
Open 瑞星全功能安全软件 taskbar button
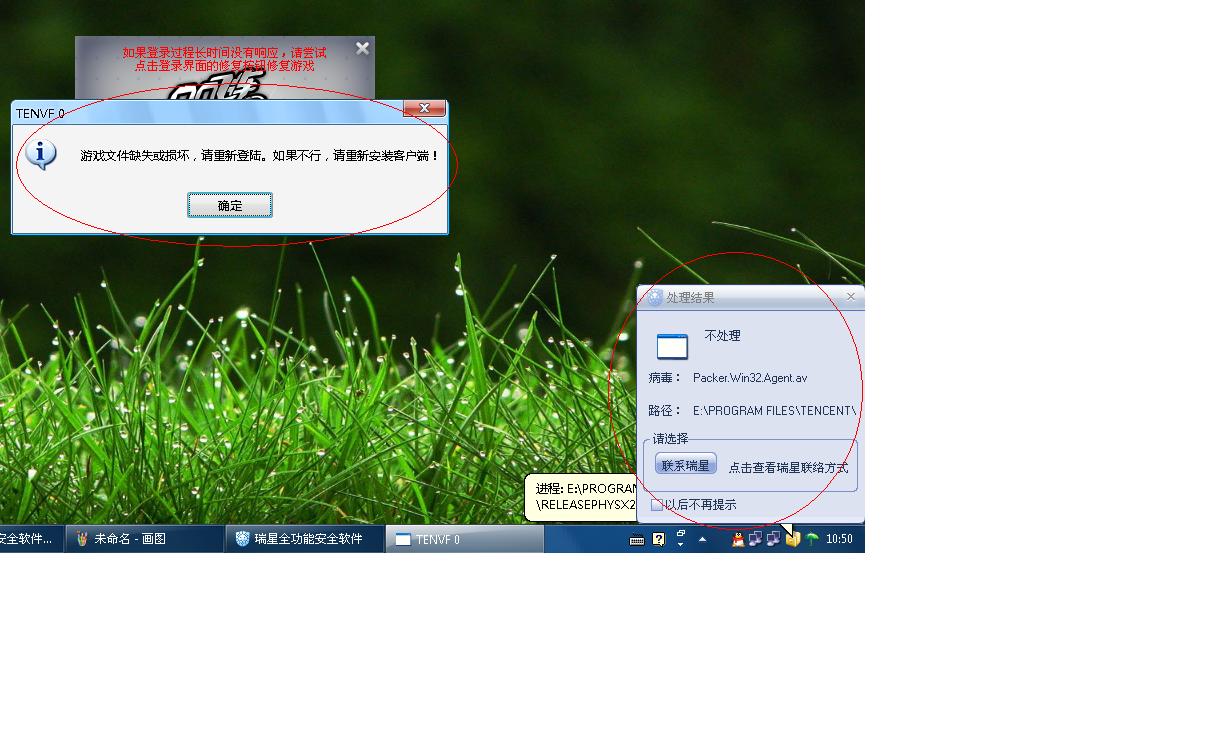pos(305,539)
